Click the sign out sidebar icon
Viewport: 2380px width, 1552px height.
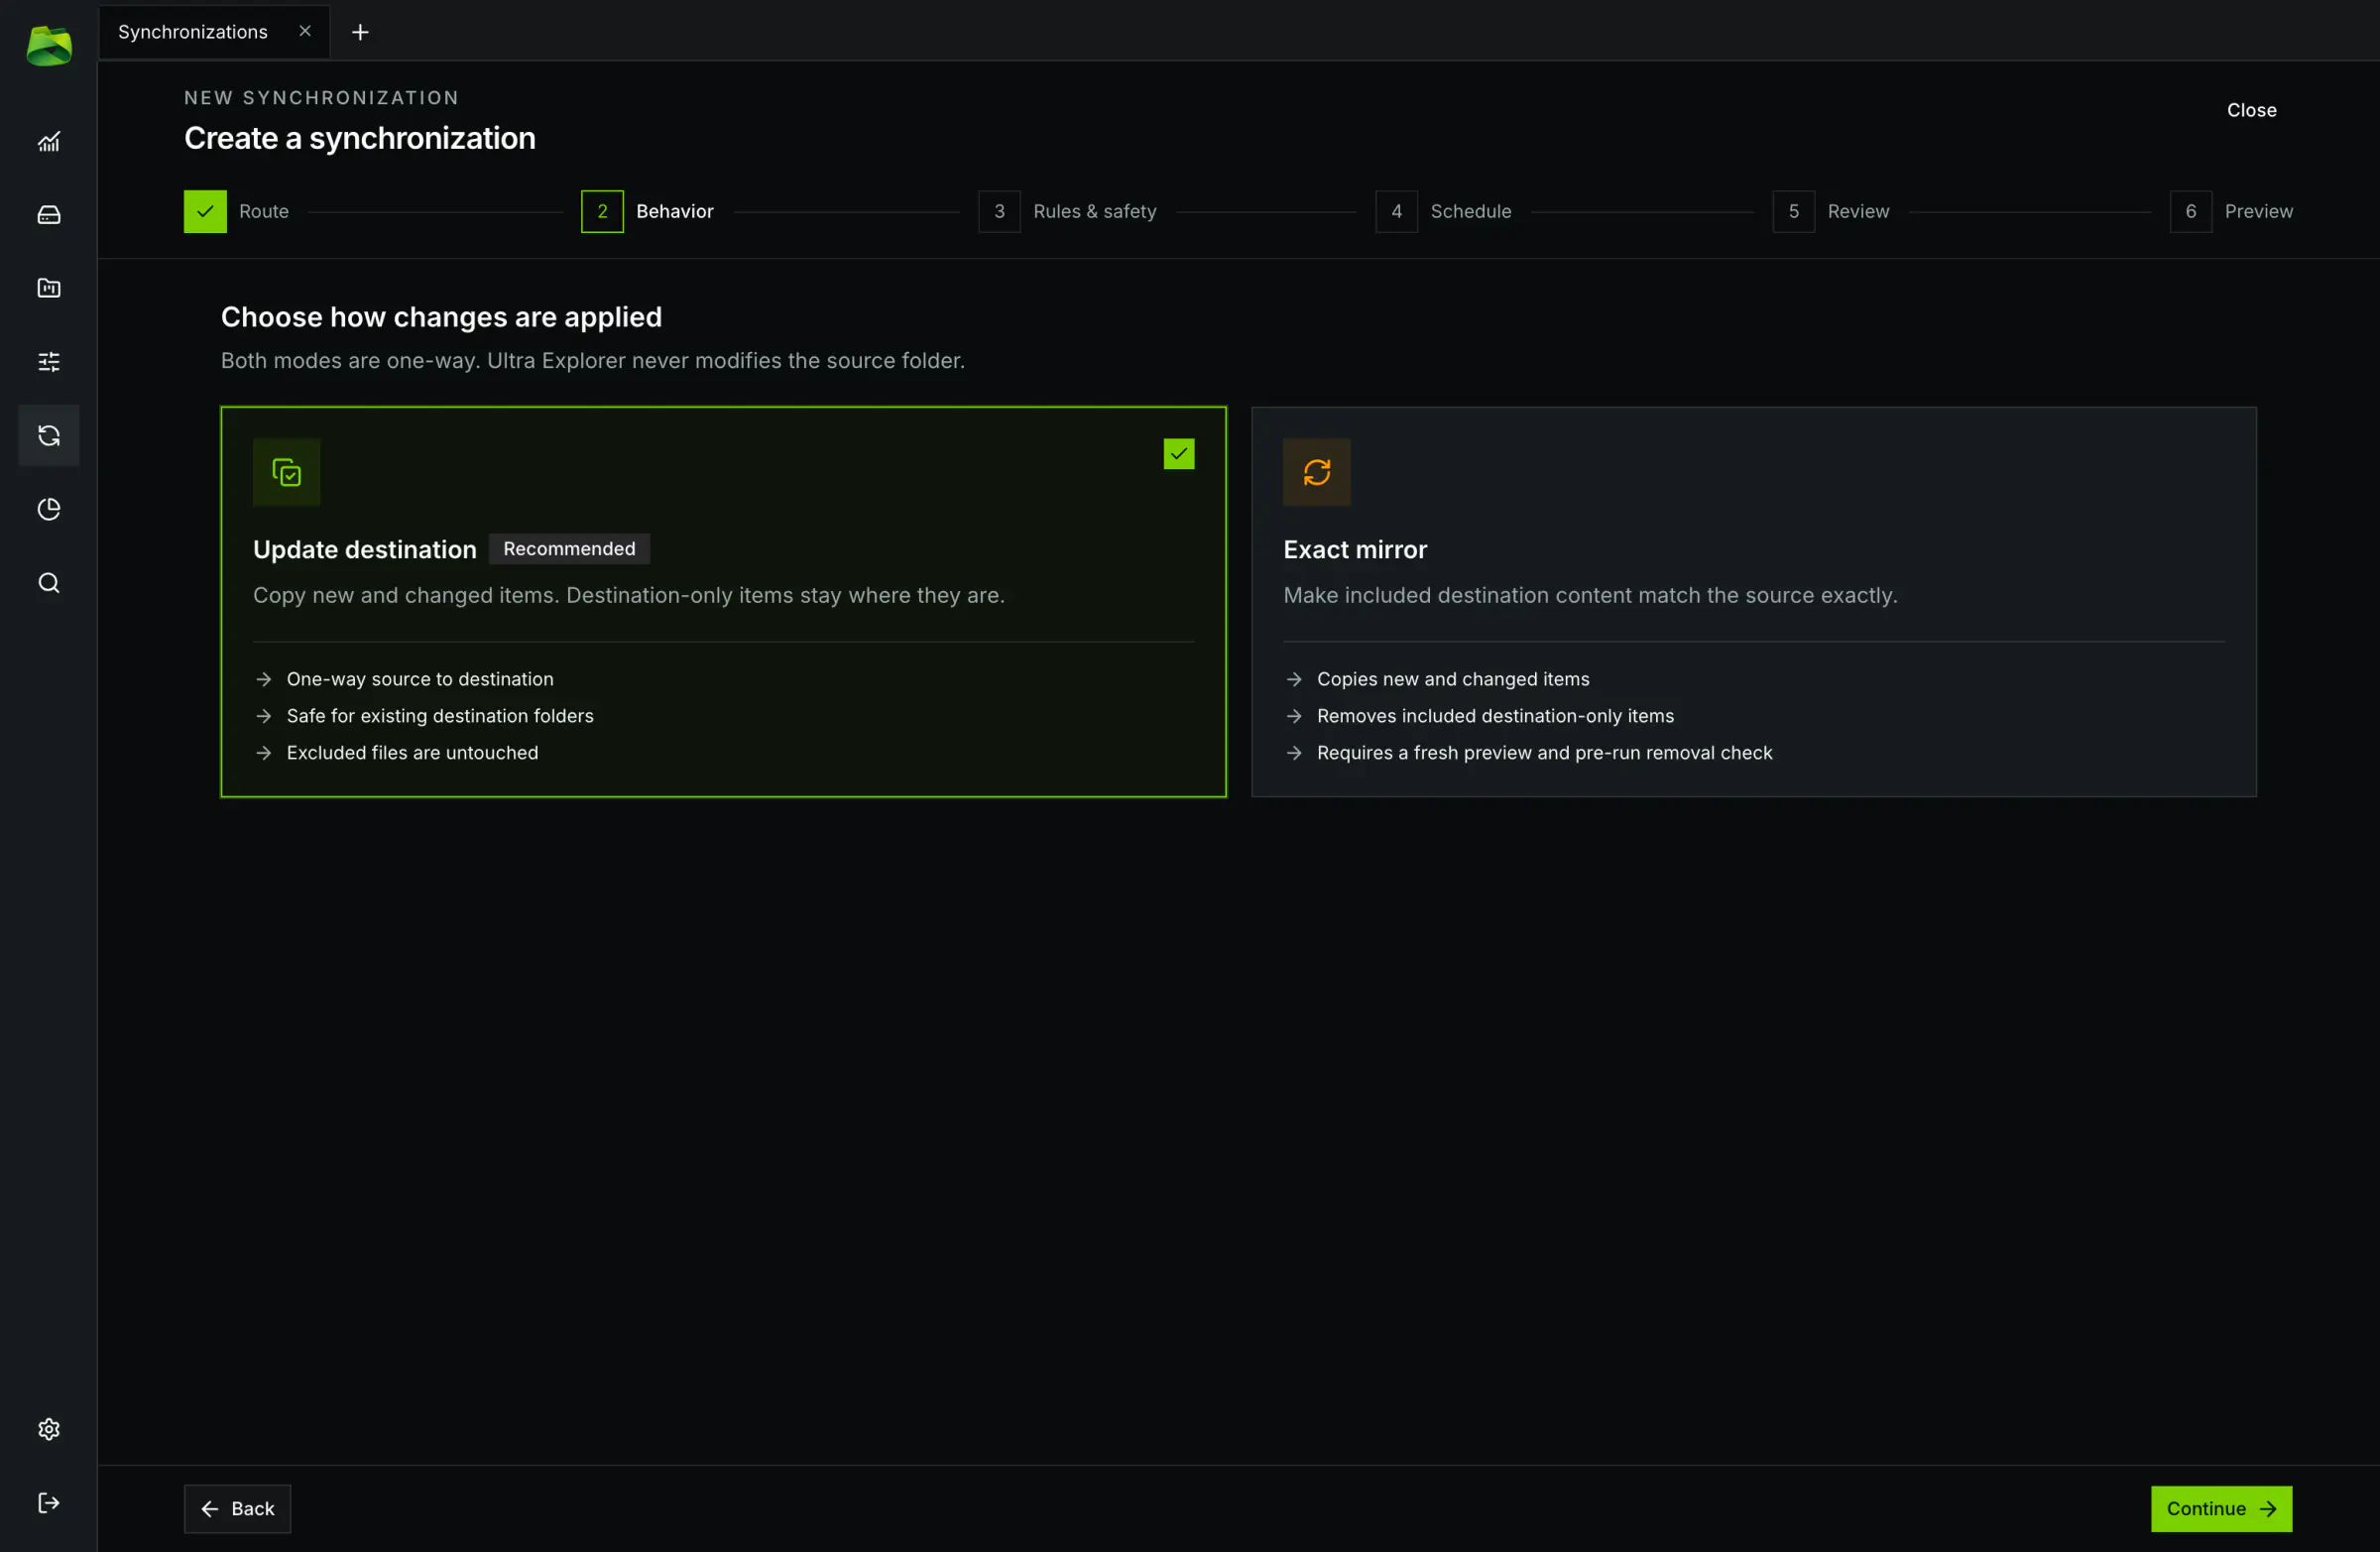point(48,1503)
